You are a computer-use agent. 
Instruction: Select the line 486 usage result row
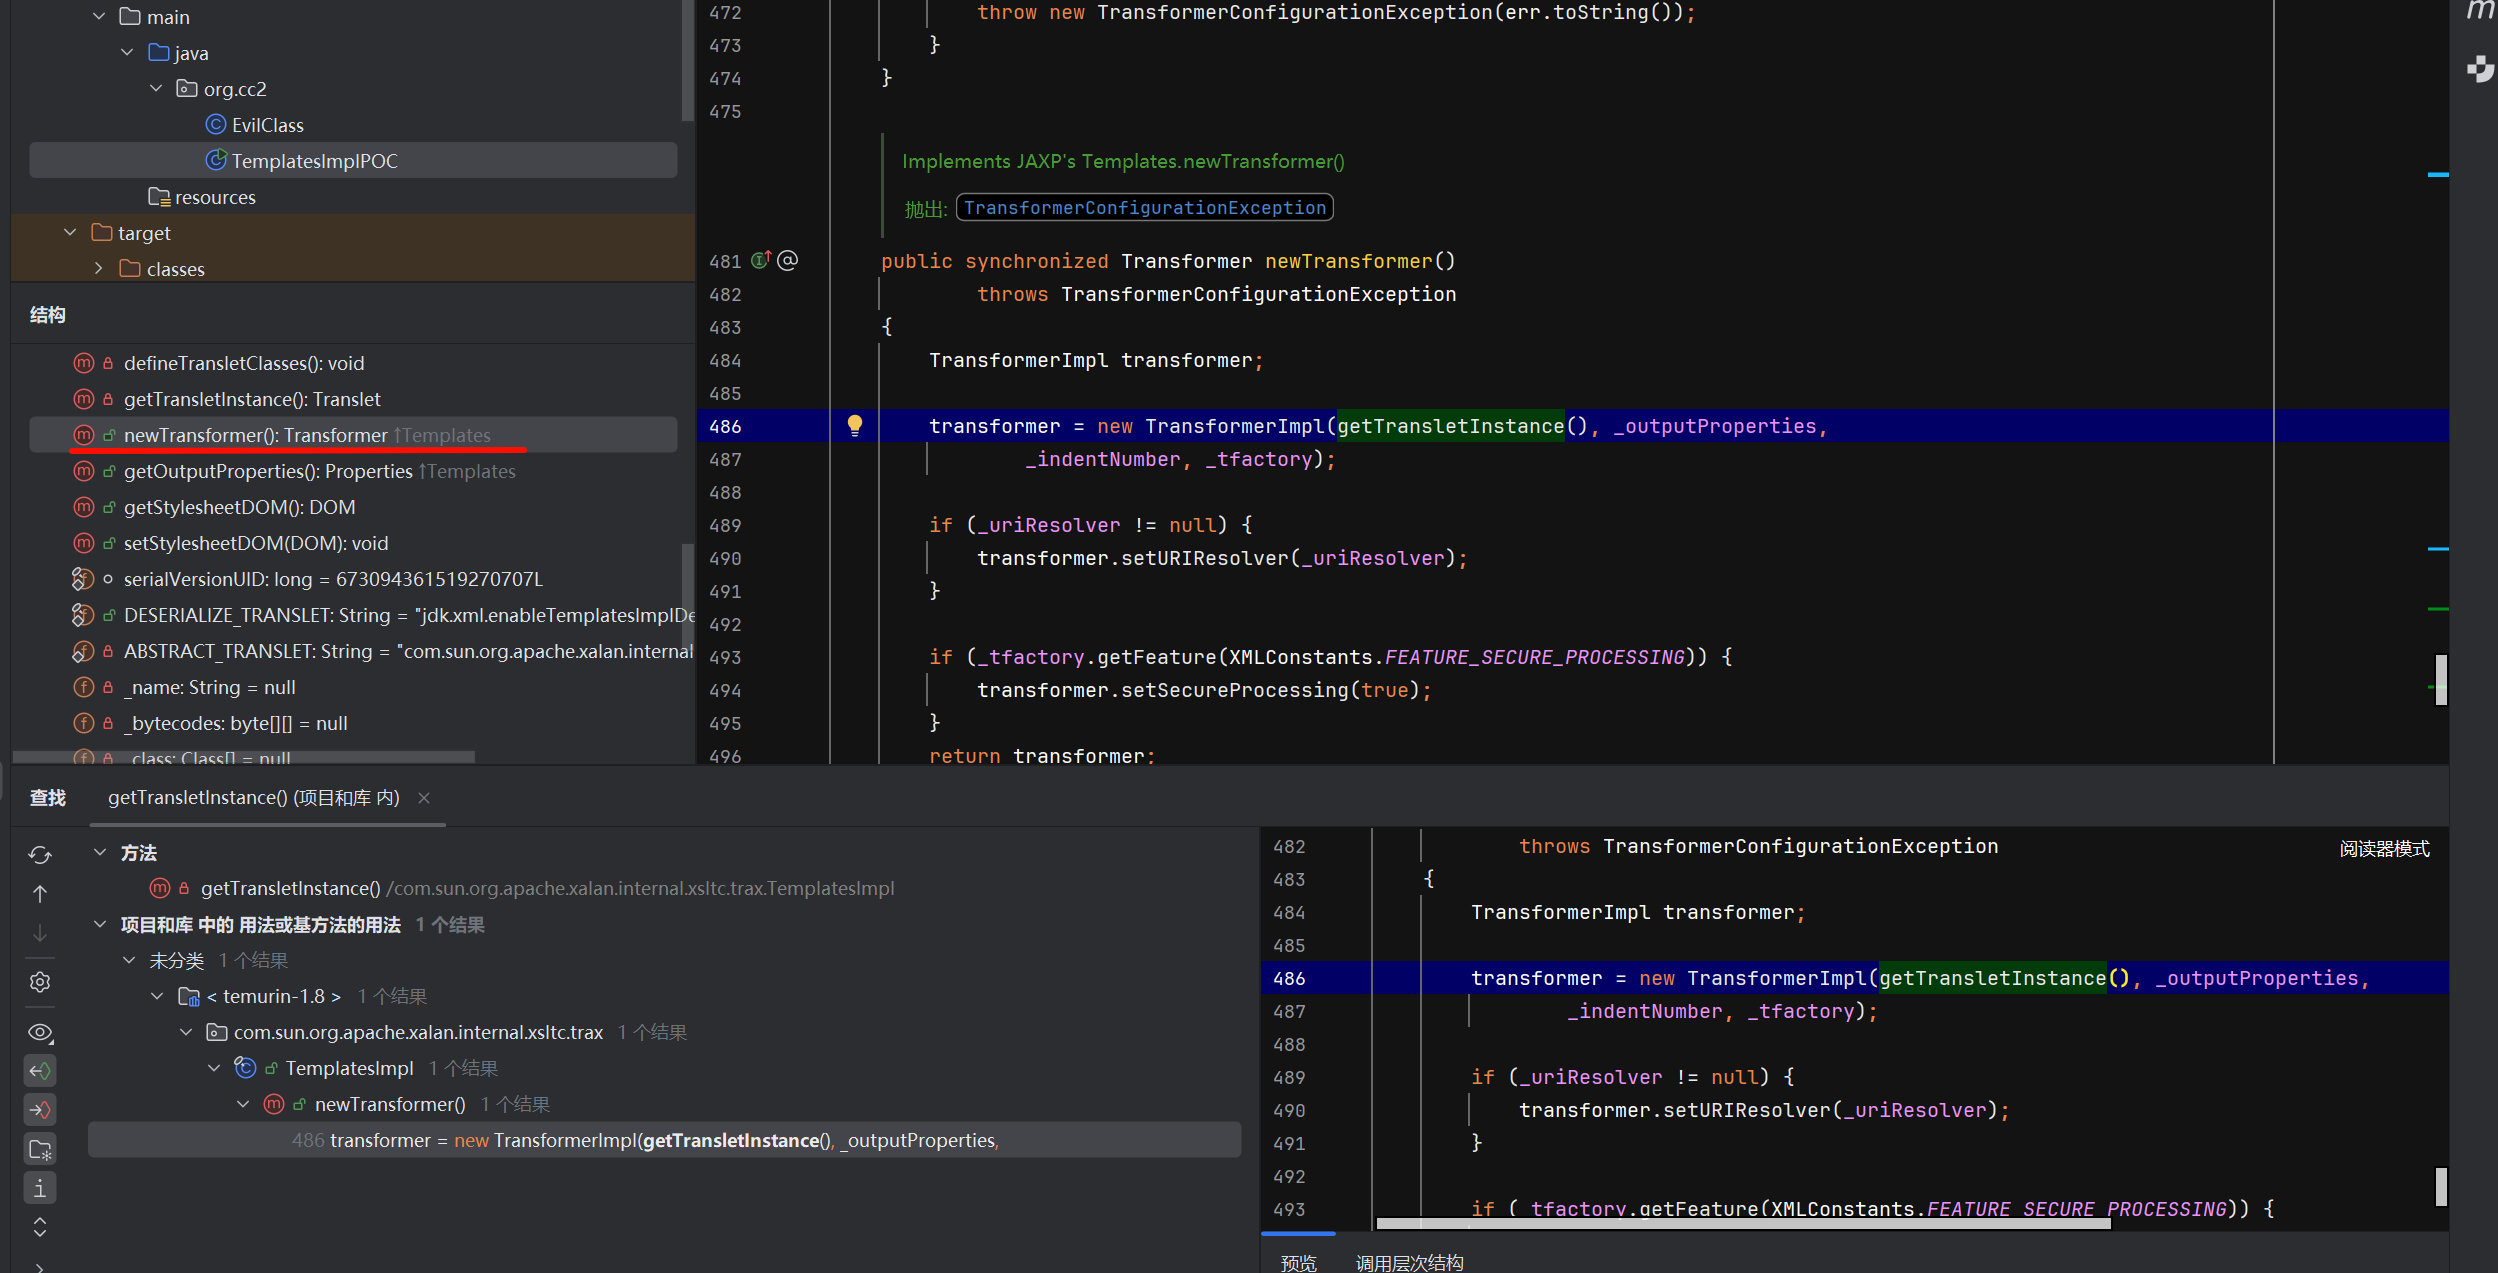pyautogui.click(x=664, y=1140)
